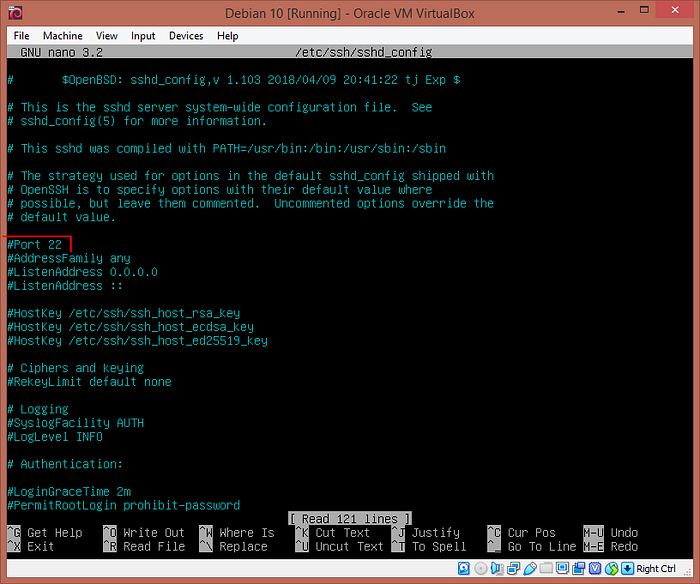Click the Undo shortcut label
Screen dimensions: 700x584
pyautogui.click(x=625, y=533)
